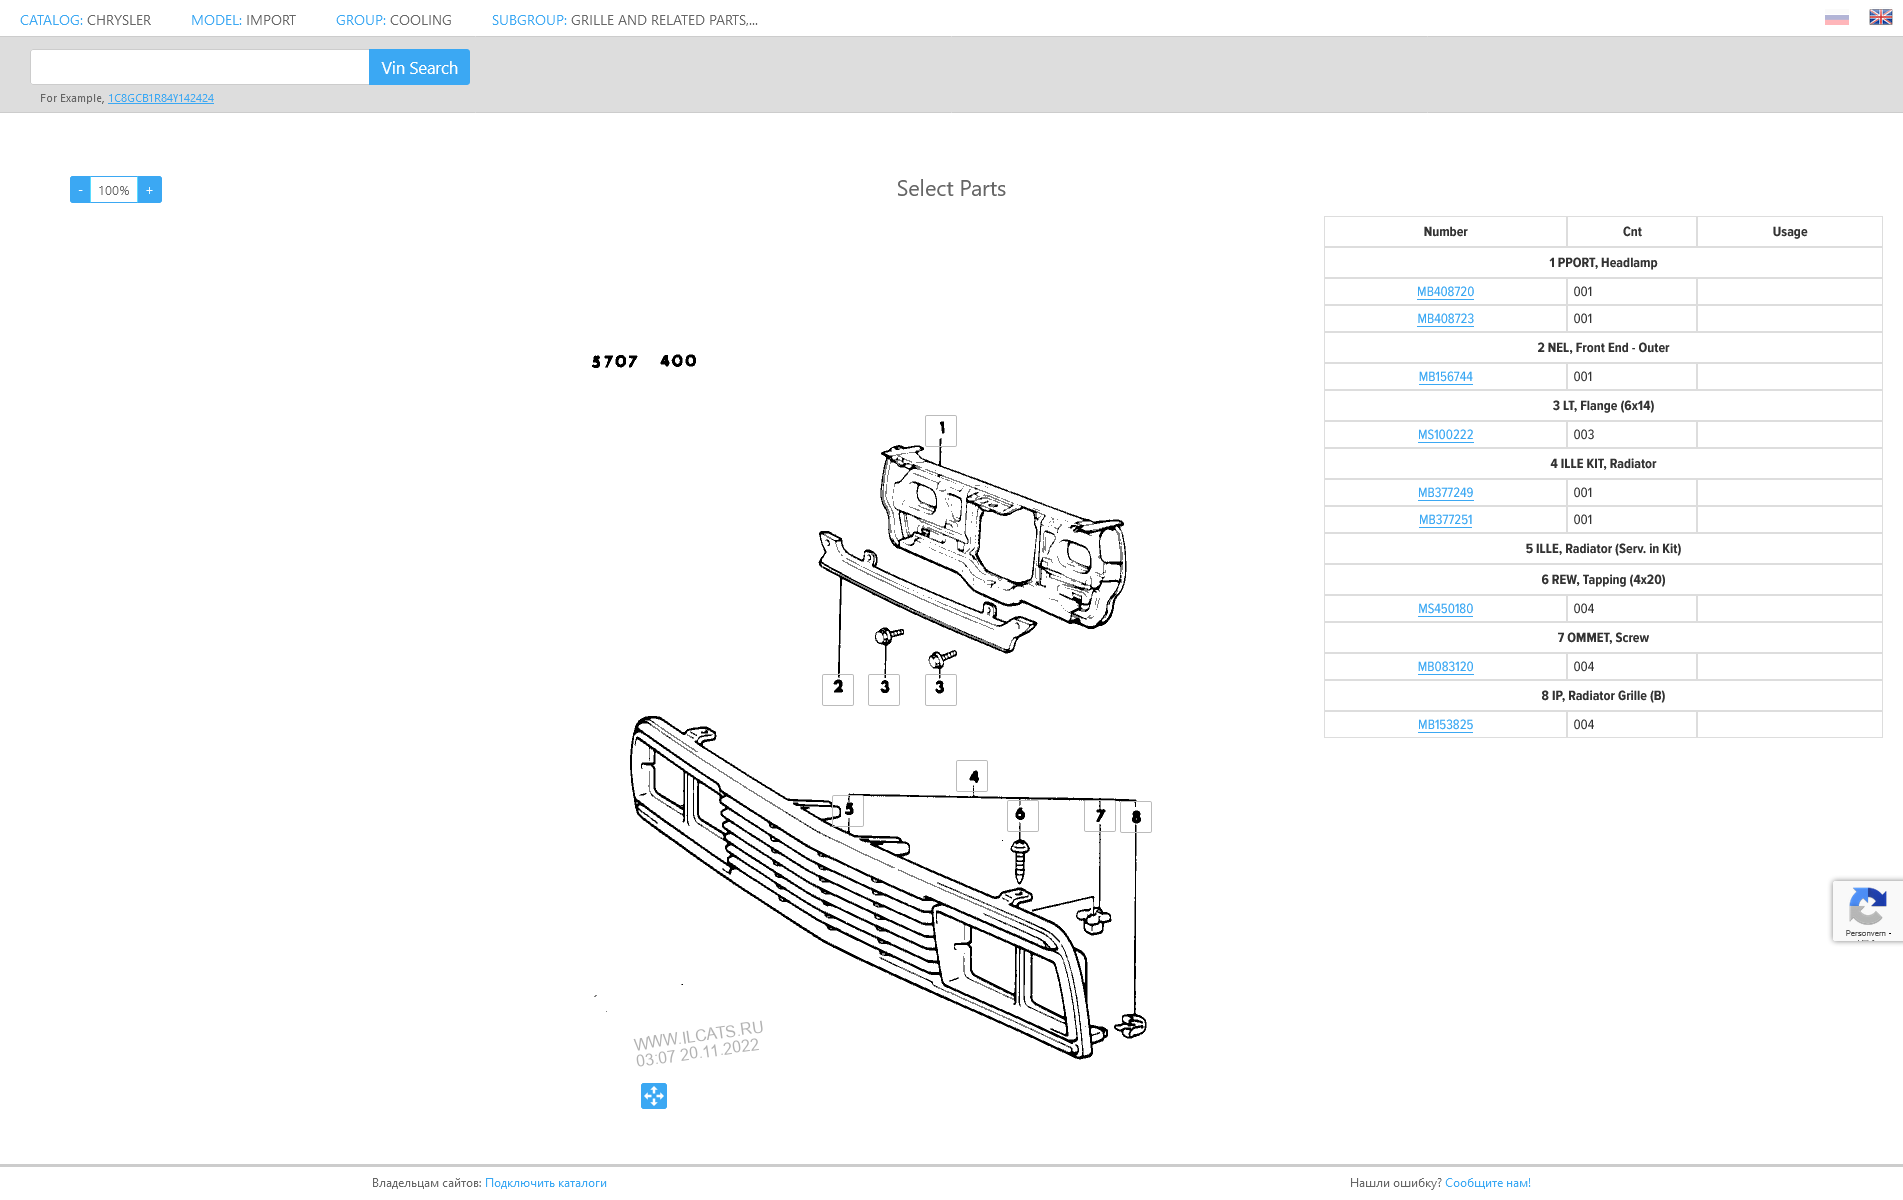Zoom out with the minus button
The image size is (1903, 1200).
click(80, 190)
